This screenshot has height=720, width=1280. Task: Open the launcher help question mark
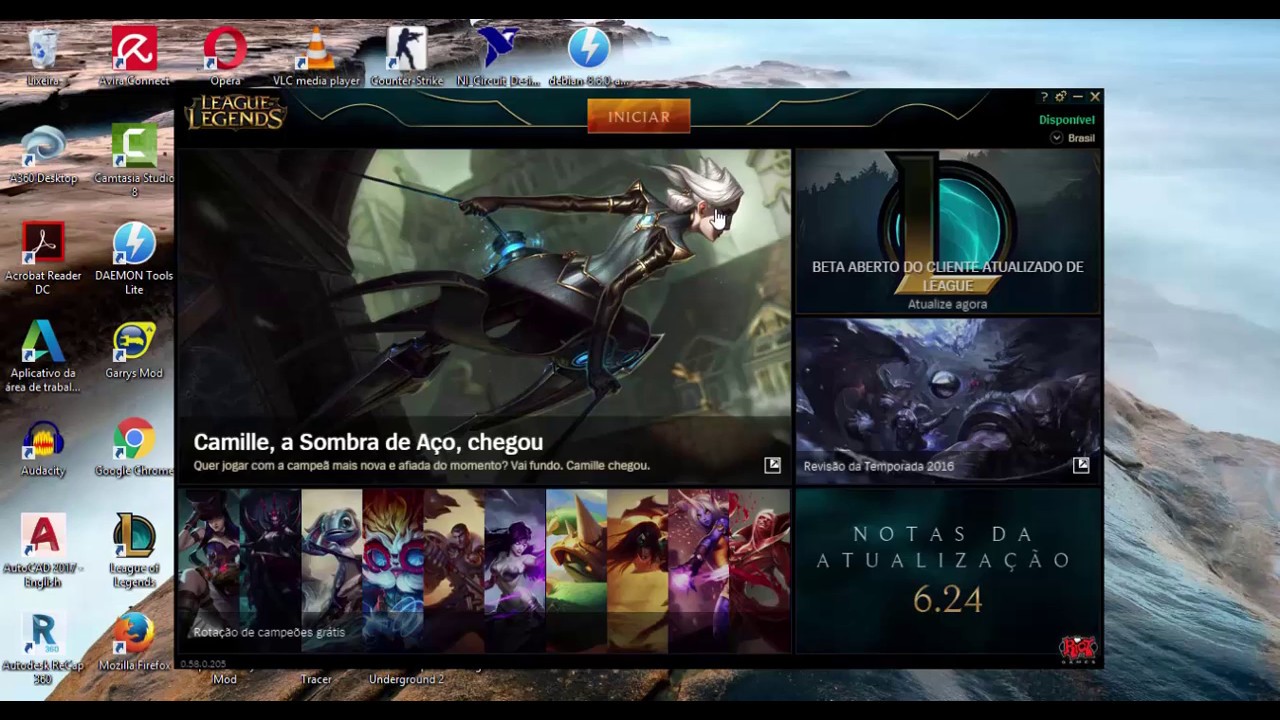click(1044, 97)
